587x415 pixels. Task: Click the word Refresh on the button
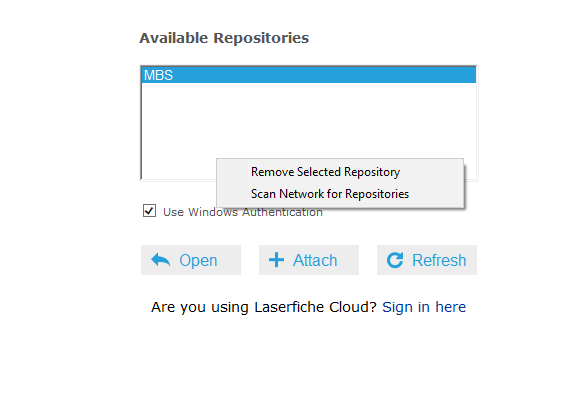pyautogui.click(x=439, y=260)
